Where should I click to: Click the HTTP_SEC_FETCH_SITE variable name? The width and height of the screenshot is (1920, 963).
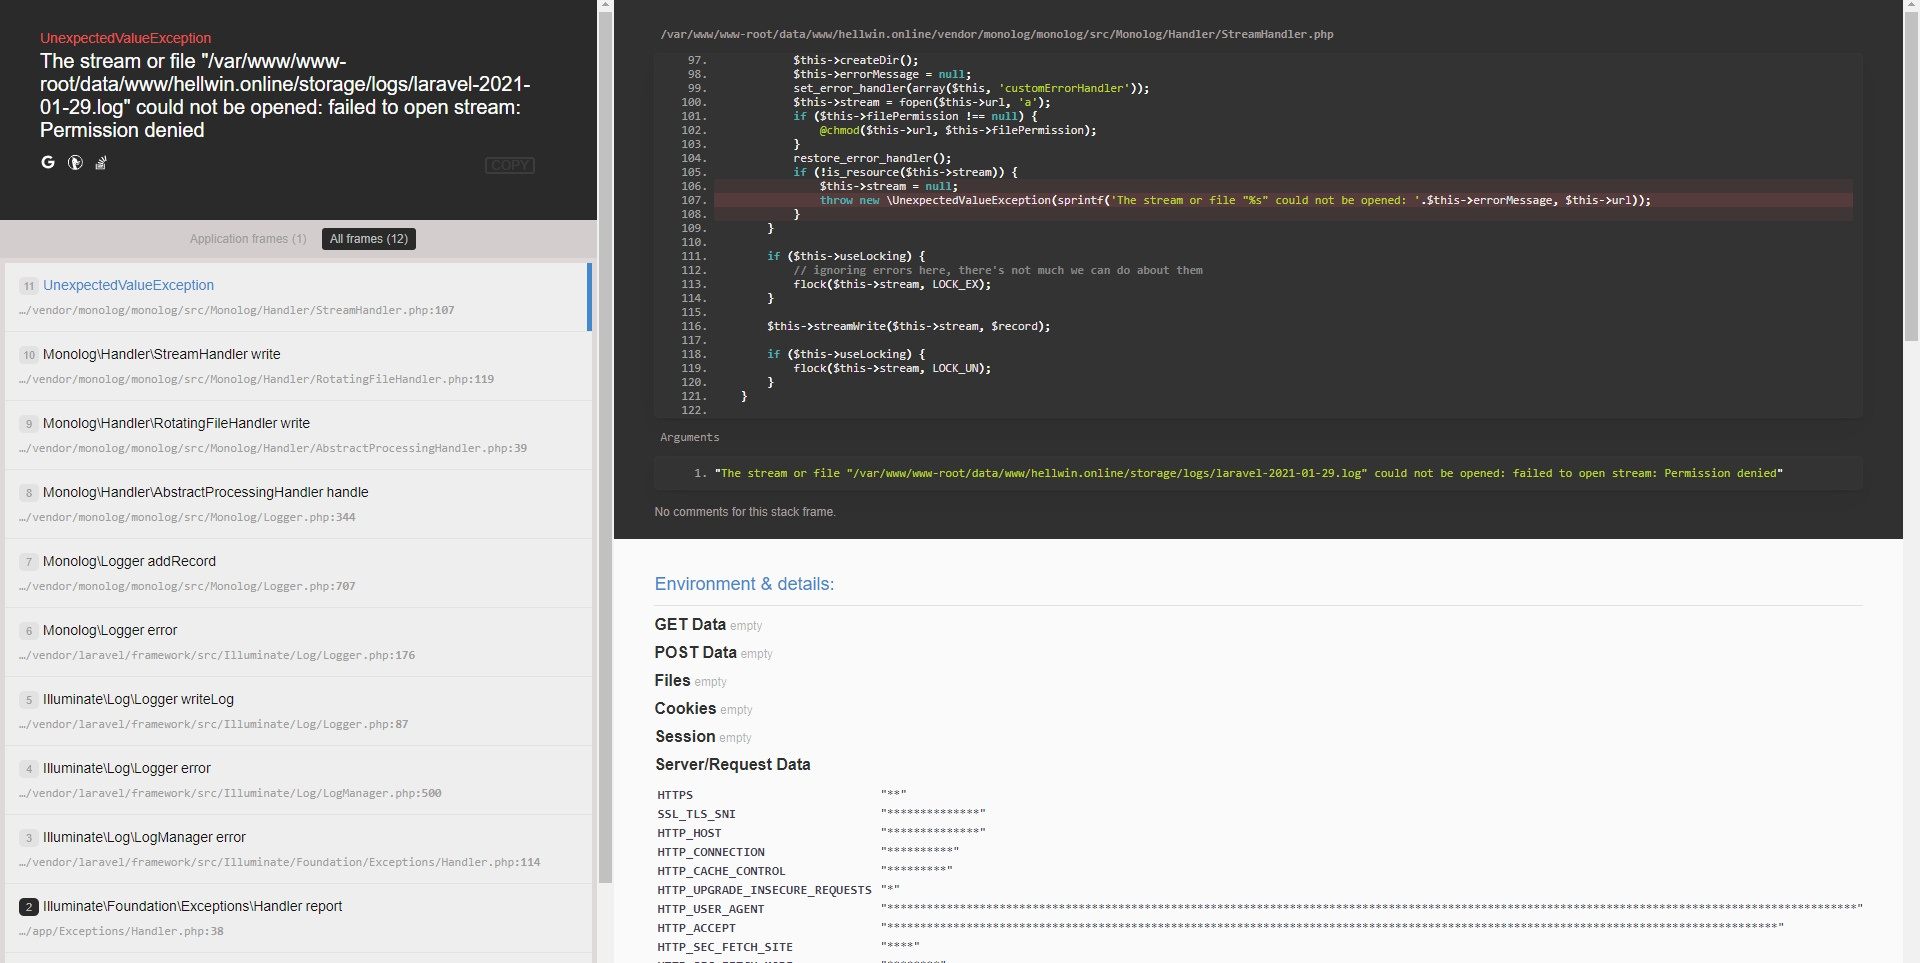725,947
